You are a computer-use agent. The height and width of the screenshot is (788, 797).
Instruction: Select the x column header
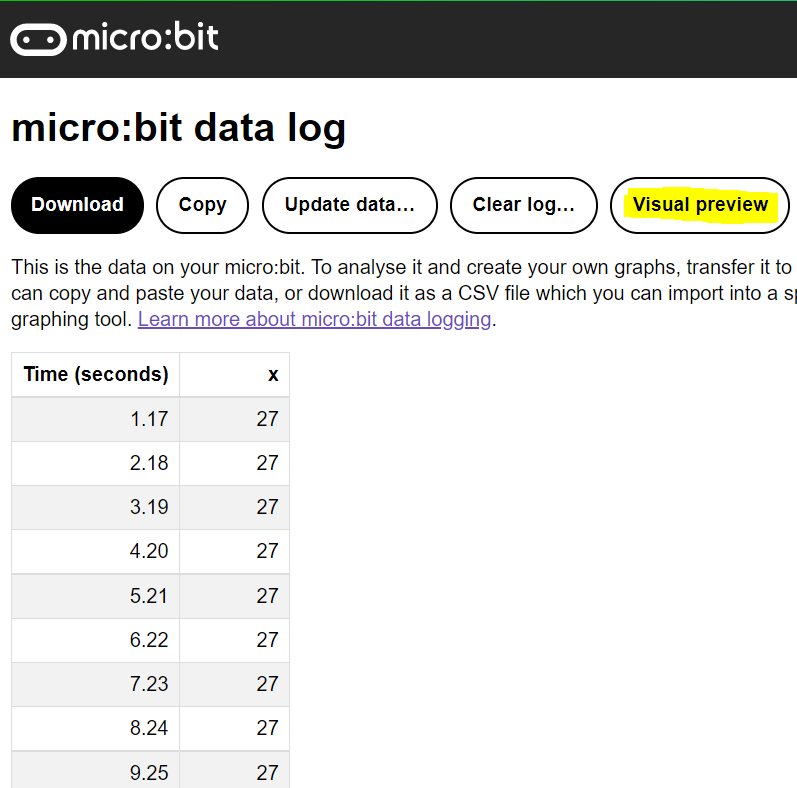point(234,375)
